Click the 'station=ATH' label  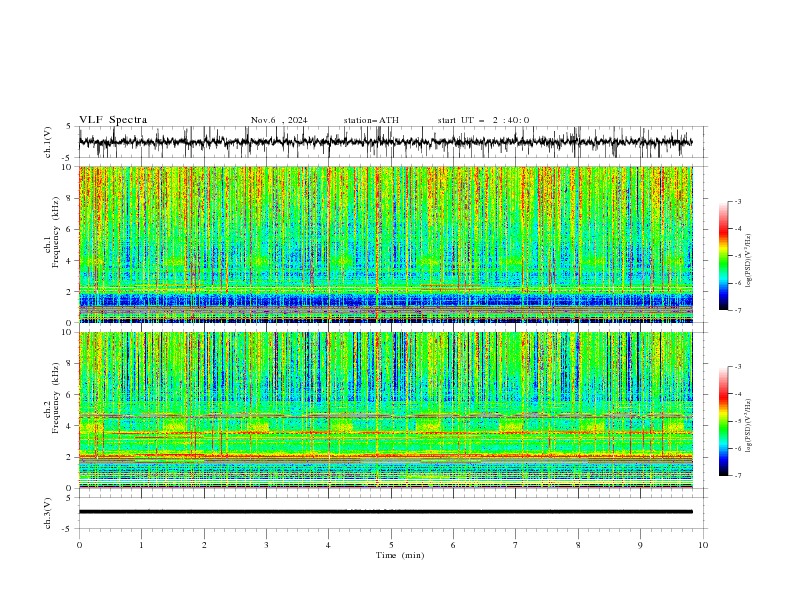coord(371,120)
